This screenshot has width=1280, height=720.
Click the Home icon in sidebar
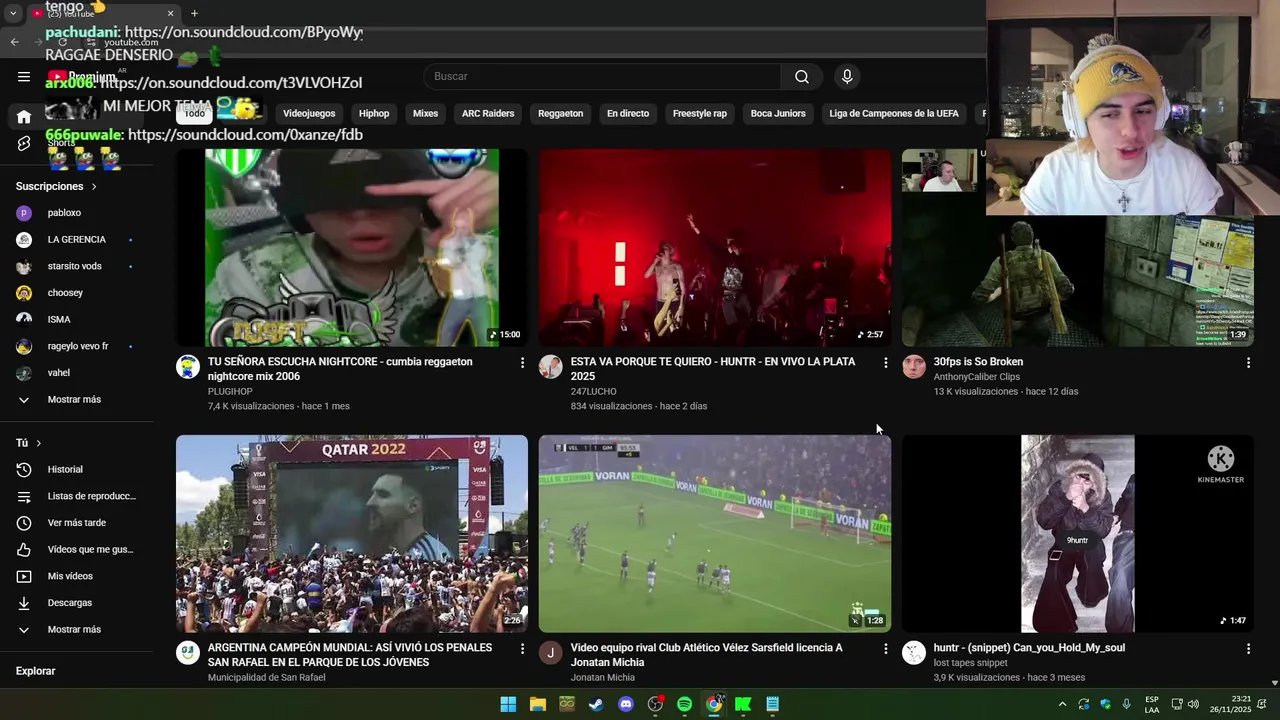point(24,117)
